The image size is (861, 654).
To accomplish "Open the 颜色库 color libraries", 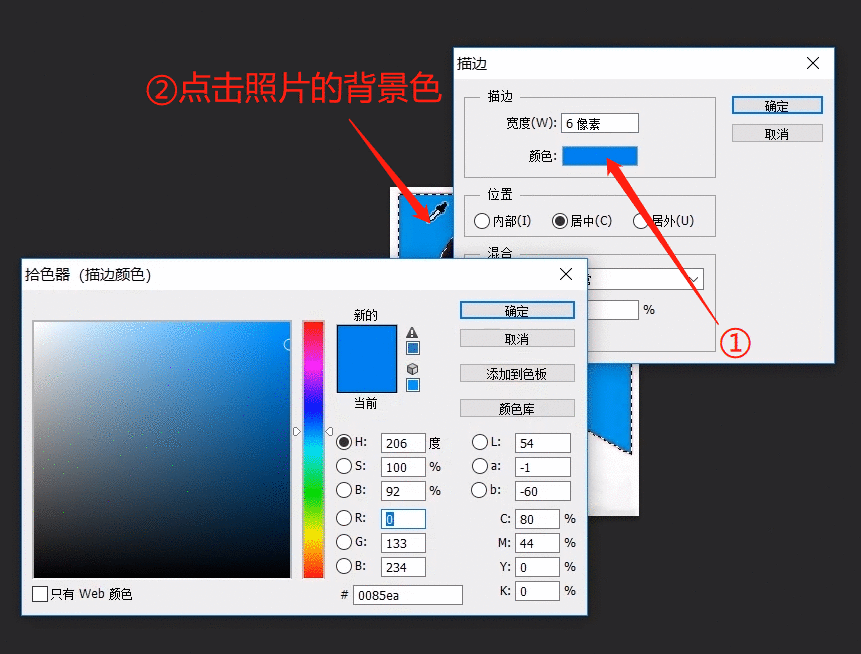I will coord(517,408).
